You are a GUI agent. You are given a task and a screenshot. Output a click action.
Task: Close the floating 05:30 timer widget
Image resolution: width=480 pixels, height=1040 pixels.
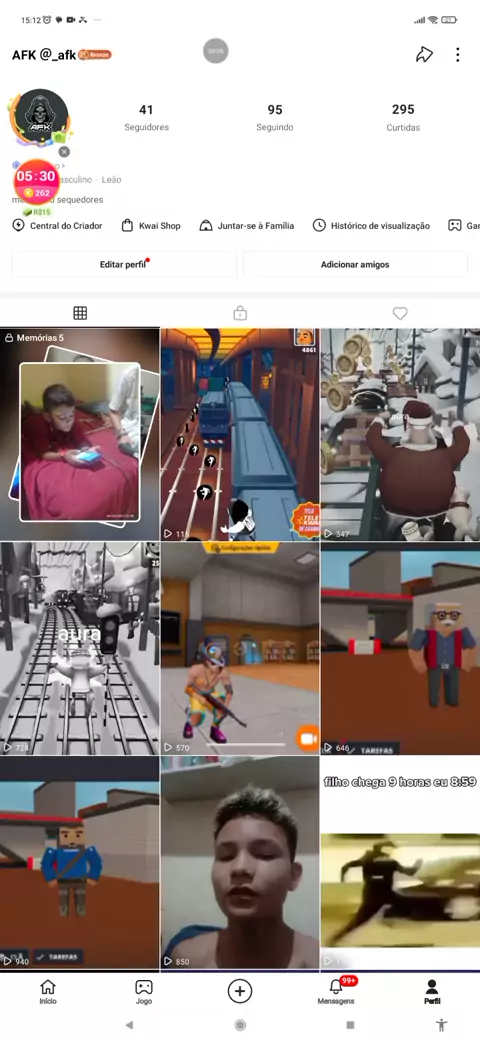point(64,152)
